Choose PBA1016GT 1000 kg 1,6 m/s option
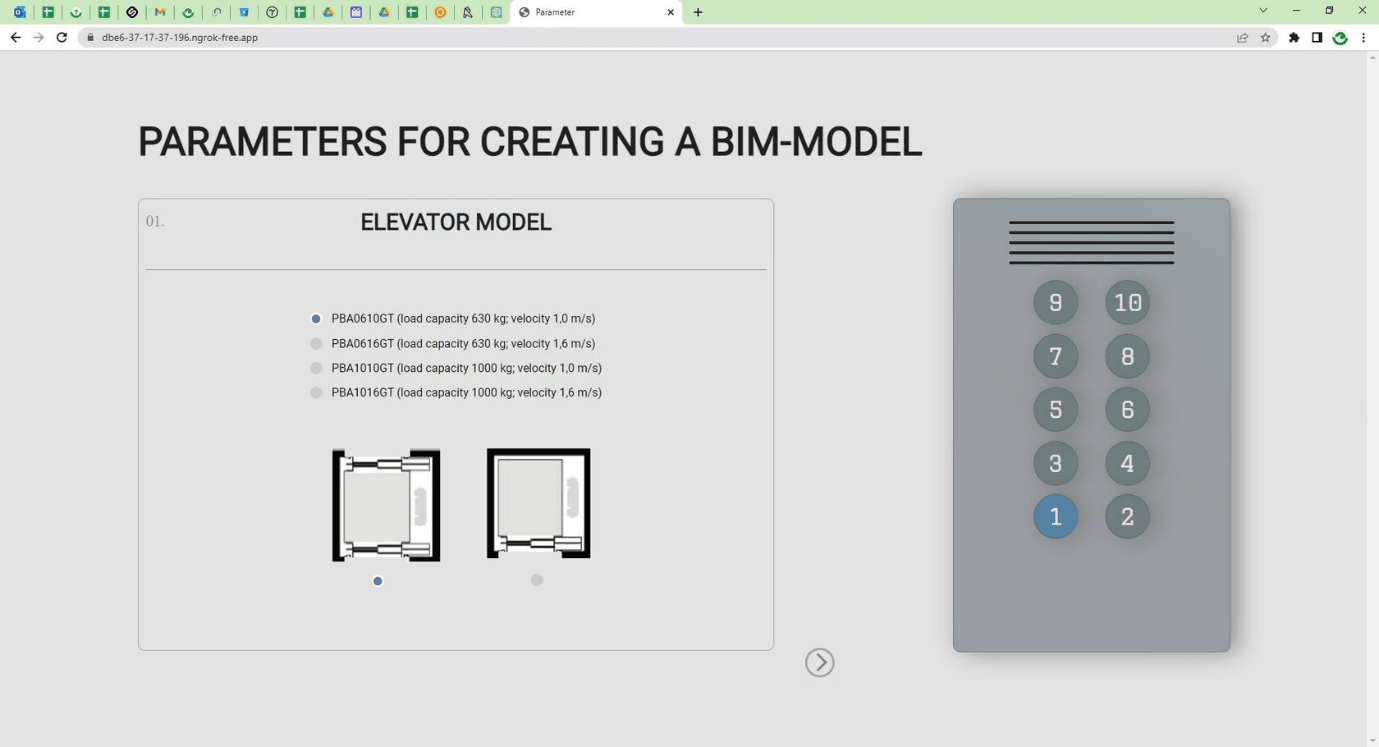Screen dimensions: 1379x747 click(316, 393)
